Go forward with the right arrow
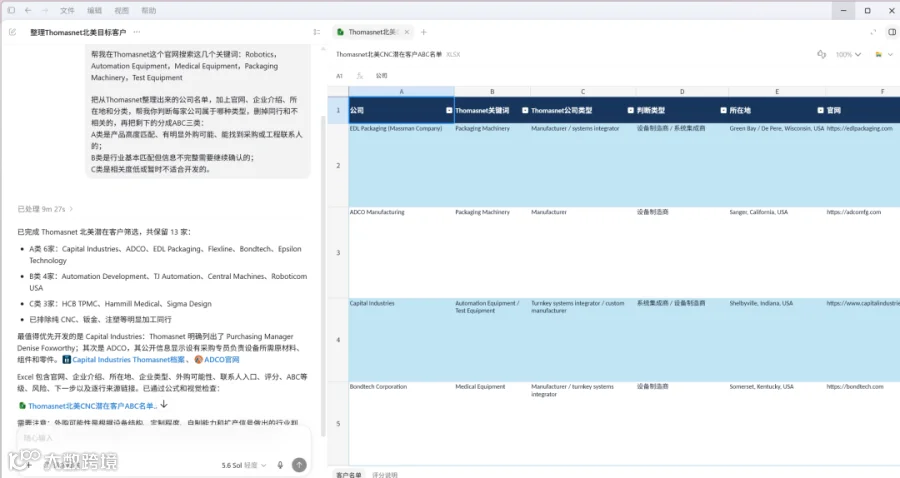Screen dimensions: 900x478 point(45,10)
